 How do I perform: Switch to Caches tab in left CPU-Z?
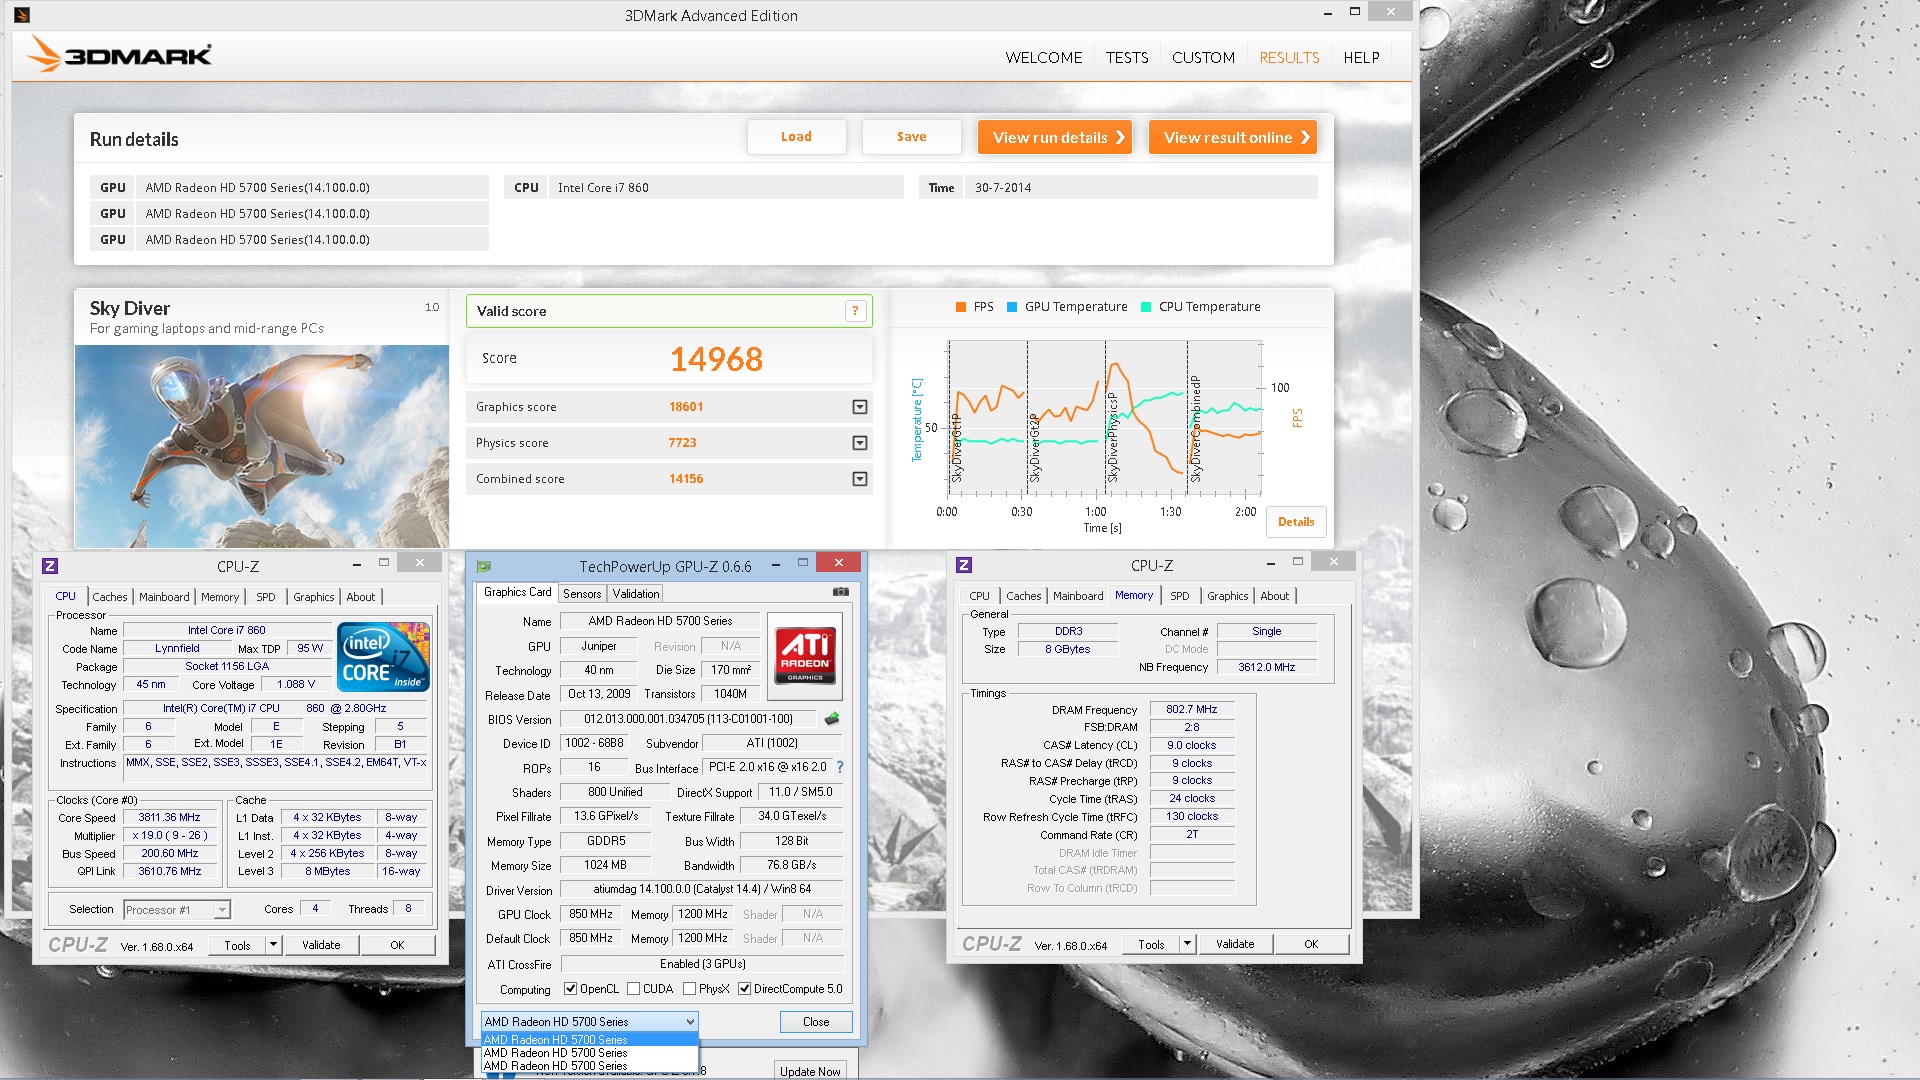(x=110, y=597)
